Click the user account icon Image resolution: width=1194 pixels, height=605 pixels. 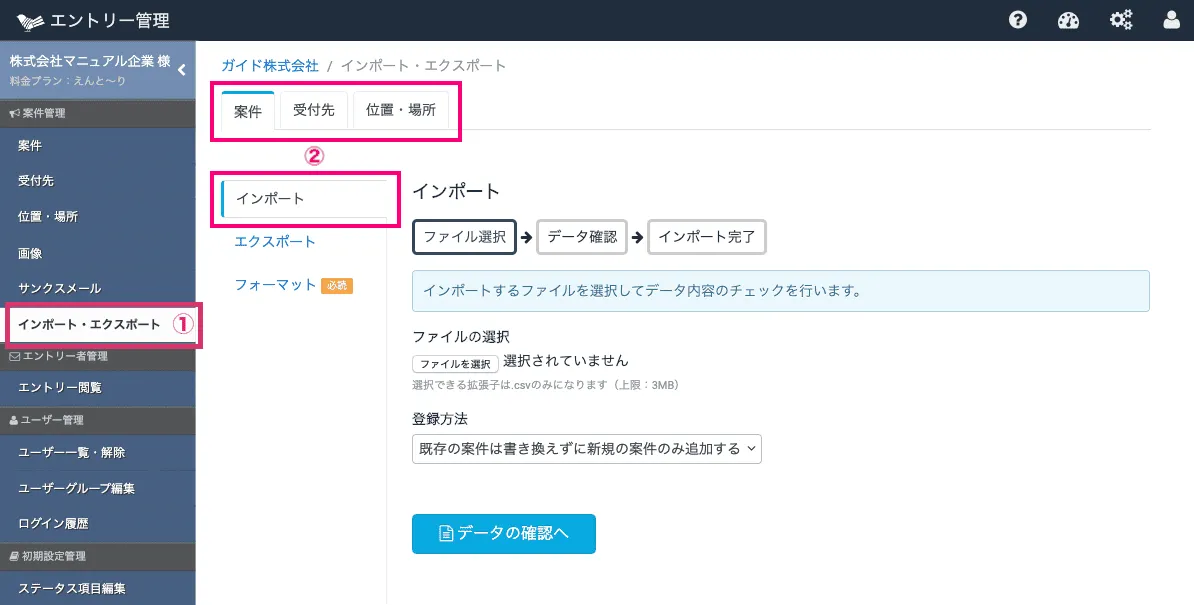(1172, 20)
